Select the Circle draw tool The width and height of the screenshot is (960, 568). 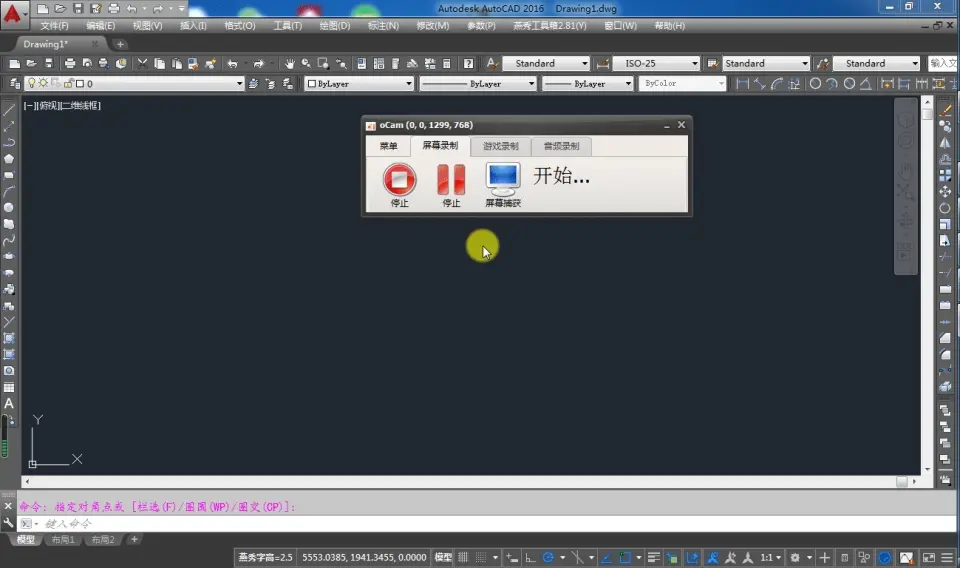click(9, 207)
